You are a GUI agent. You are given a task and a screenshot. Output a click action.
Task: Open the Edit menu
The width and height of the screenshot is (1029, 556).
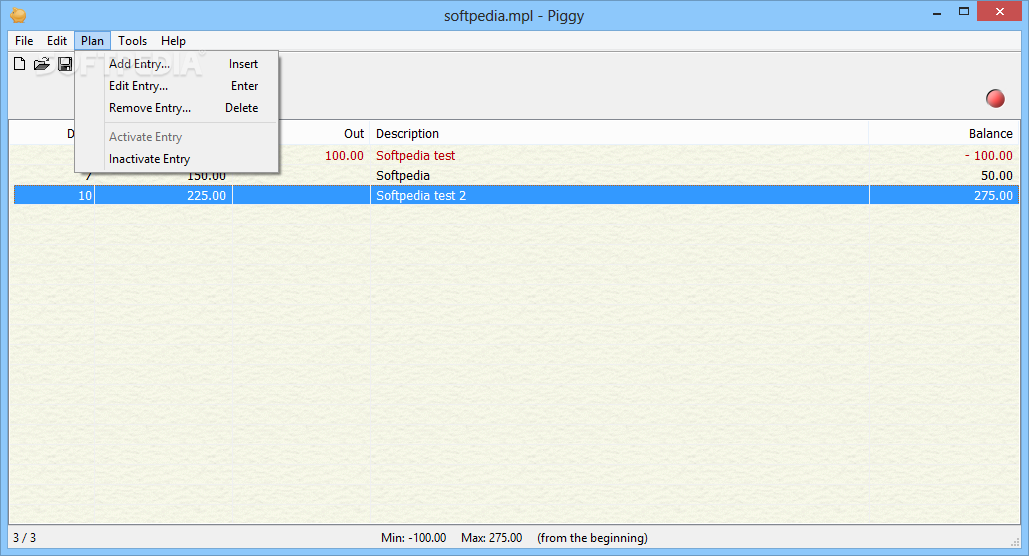coord(57,41)
